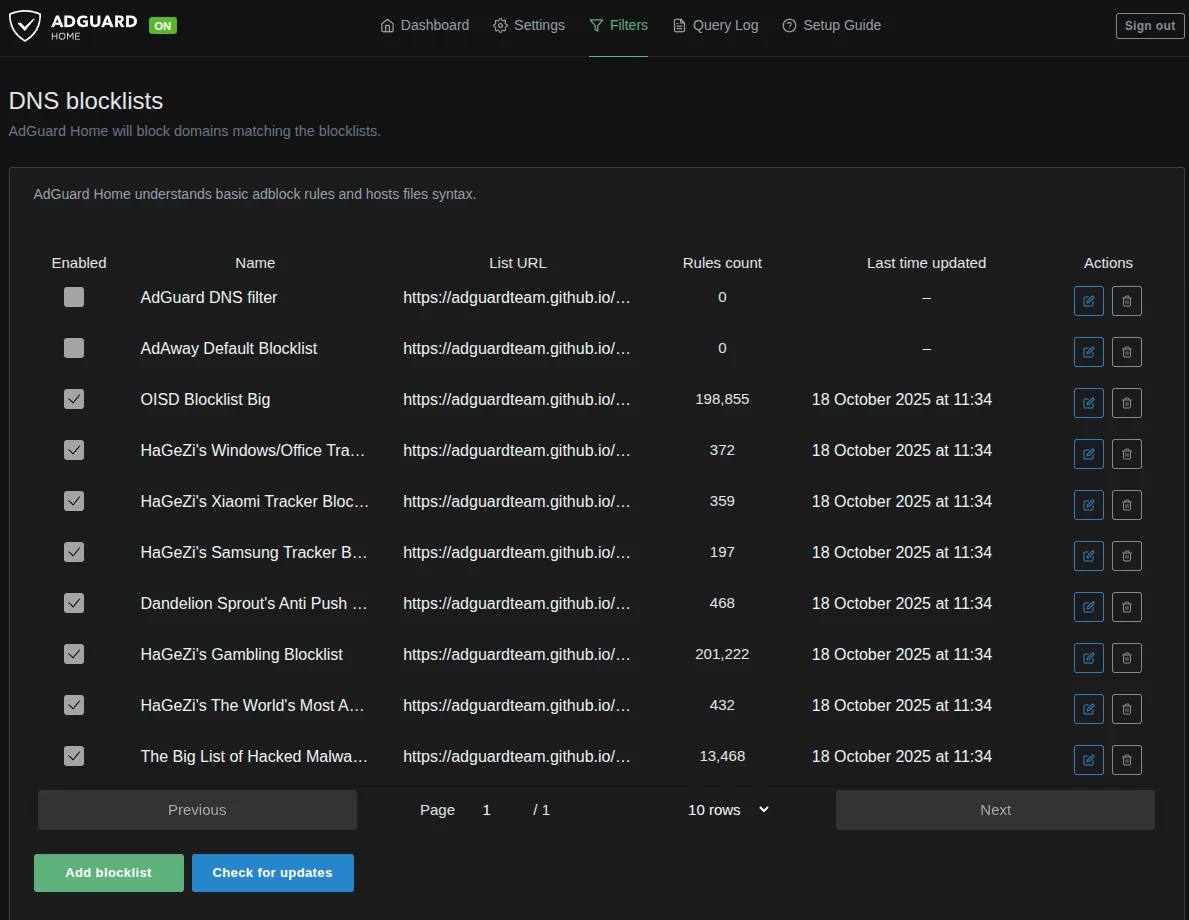Go to the Dashboard tab

(425, 26)
